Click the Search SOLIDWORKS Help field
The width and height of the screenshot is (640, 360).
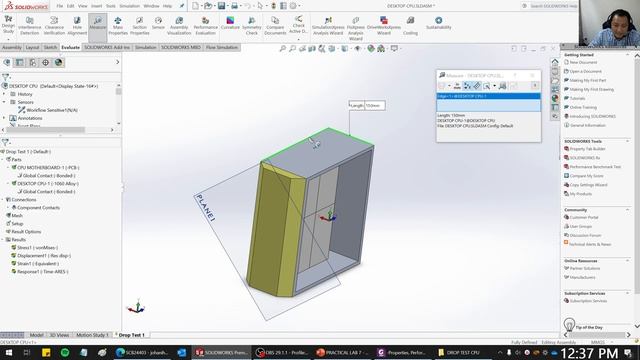click(x=553, y=6)
